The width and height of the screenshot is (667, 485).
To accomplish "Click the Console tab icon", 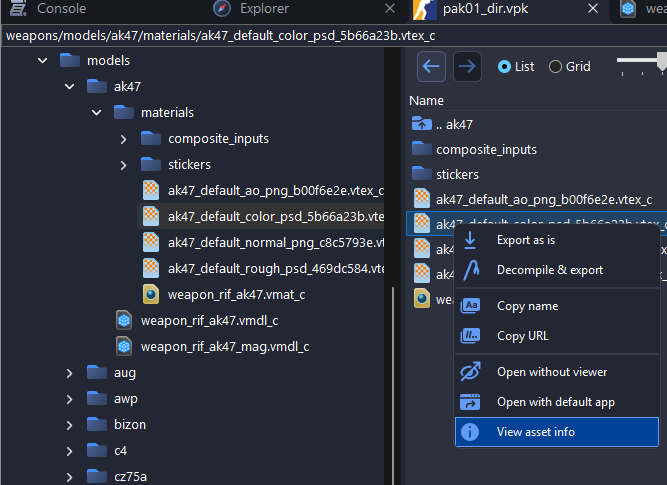I will 18,8.
